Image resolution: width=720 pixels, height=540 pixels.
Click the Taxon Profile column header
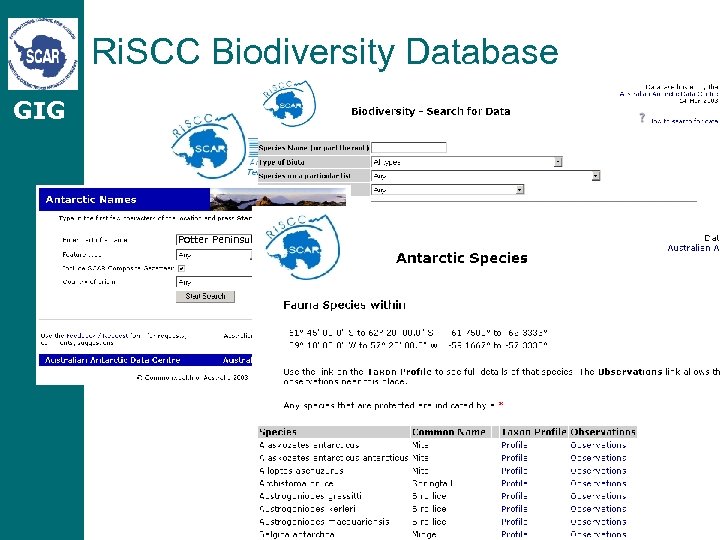pos(534,432)
